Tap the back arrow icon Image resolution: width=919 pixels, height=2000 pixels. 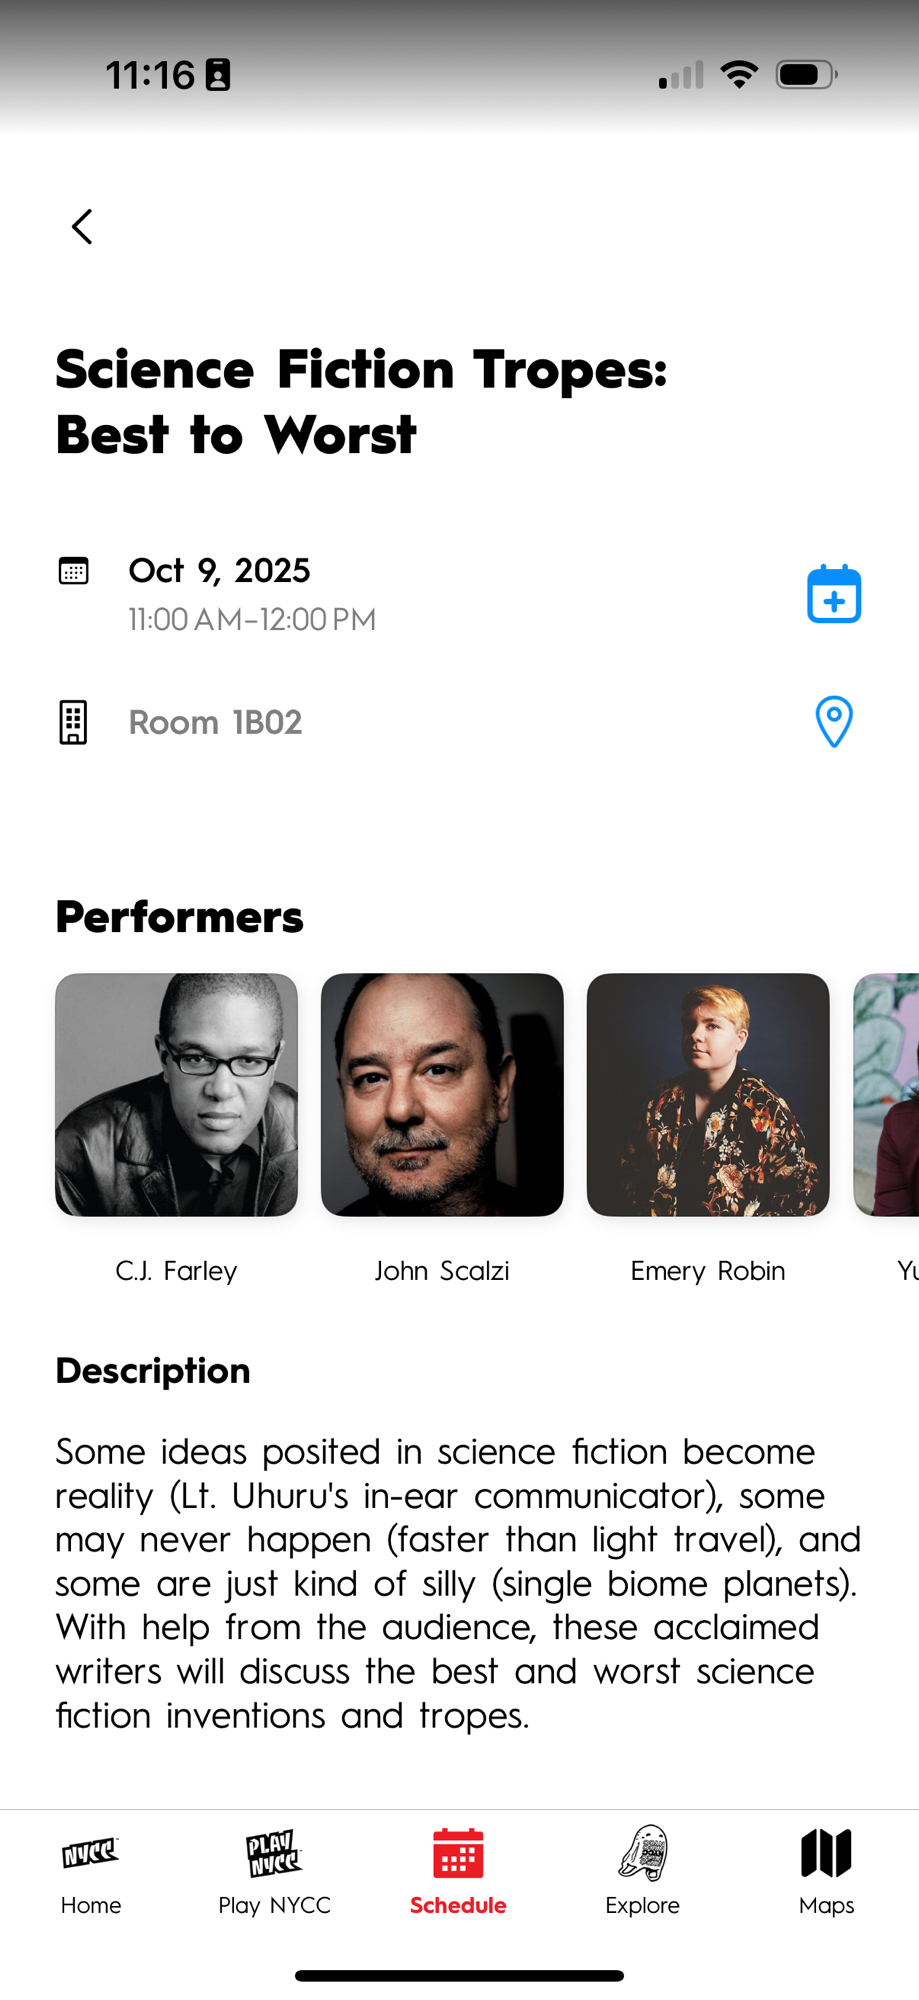pos(82,227)
